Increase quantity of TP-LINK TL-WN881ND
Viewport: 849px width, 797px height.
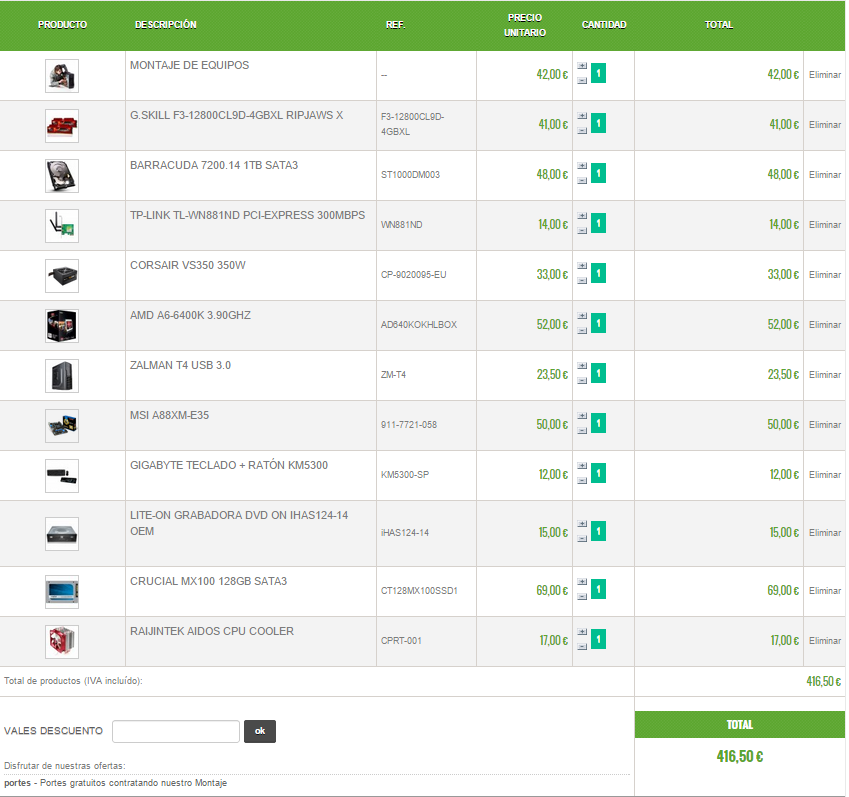point(582,216)
